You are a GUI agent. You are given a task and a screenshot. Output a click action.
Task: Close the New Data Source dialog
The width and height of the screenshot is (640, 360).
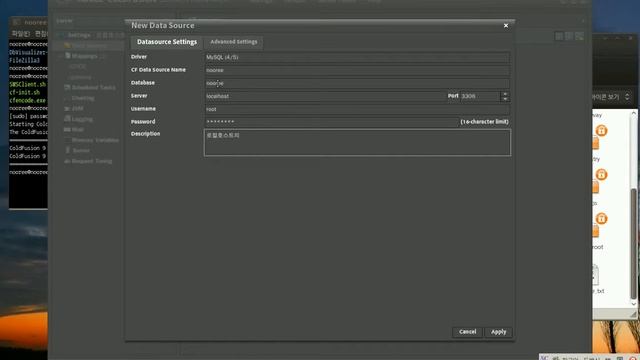[506, 26]
